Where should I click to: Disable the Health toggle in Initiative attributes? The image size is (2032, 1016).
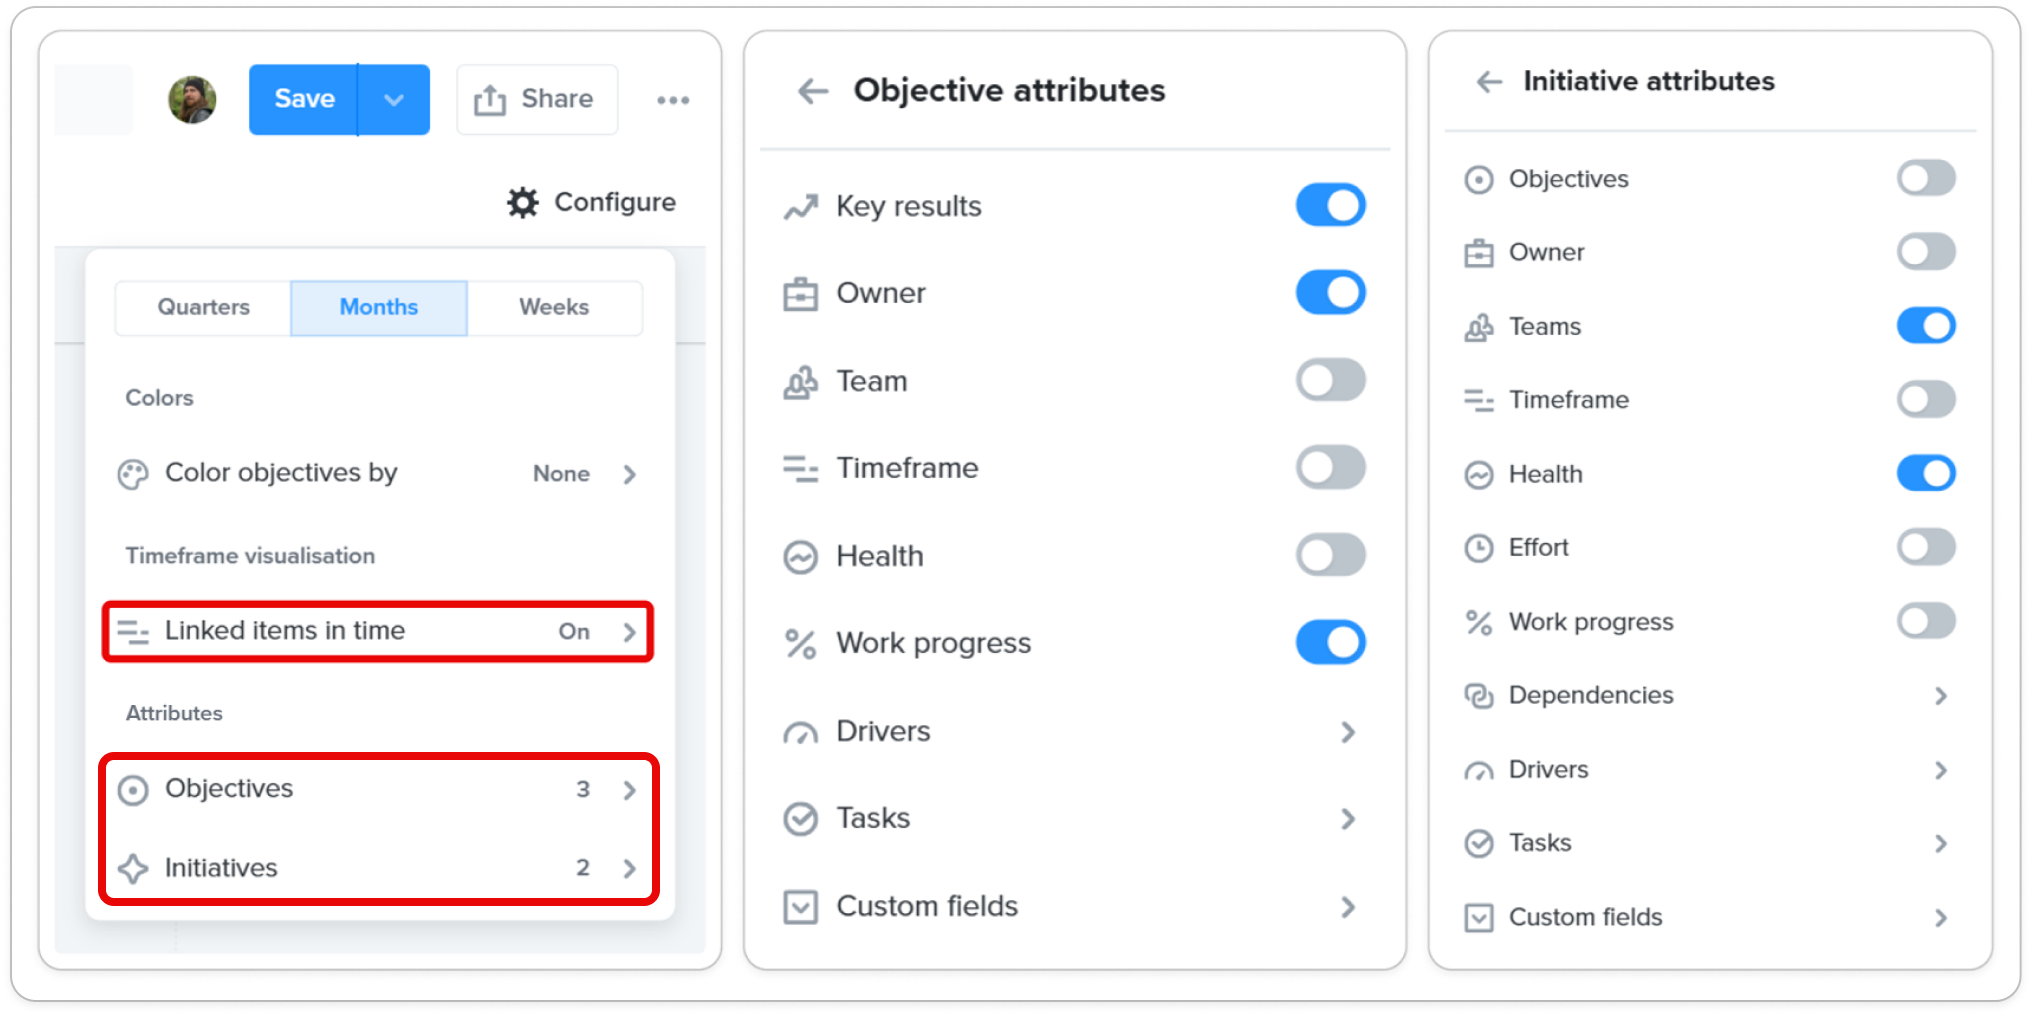(1926, 473)
